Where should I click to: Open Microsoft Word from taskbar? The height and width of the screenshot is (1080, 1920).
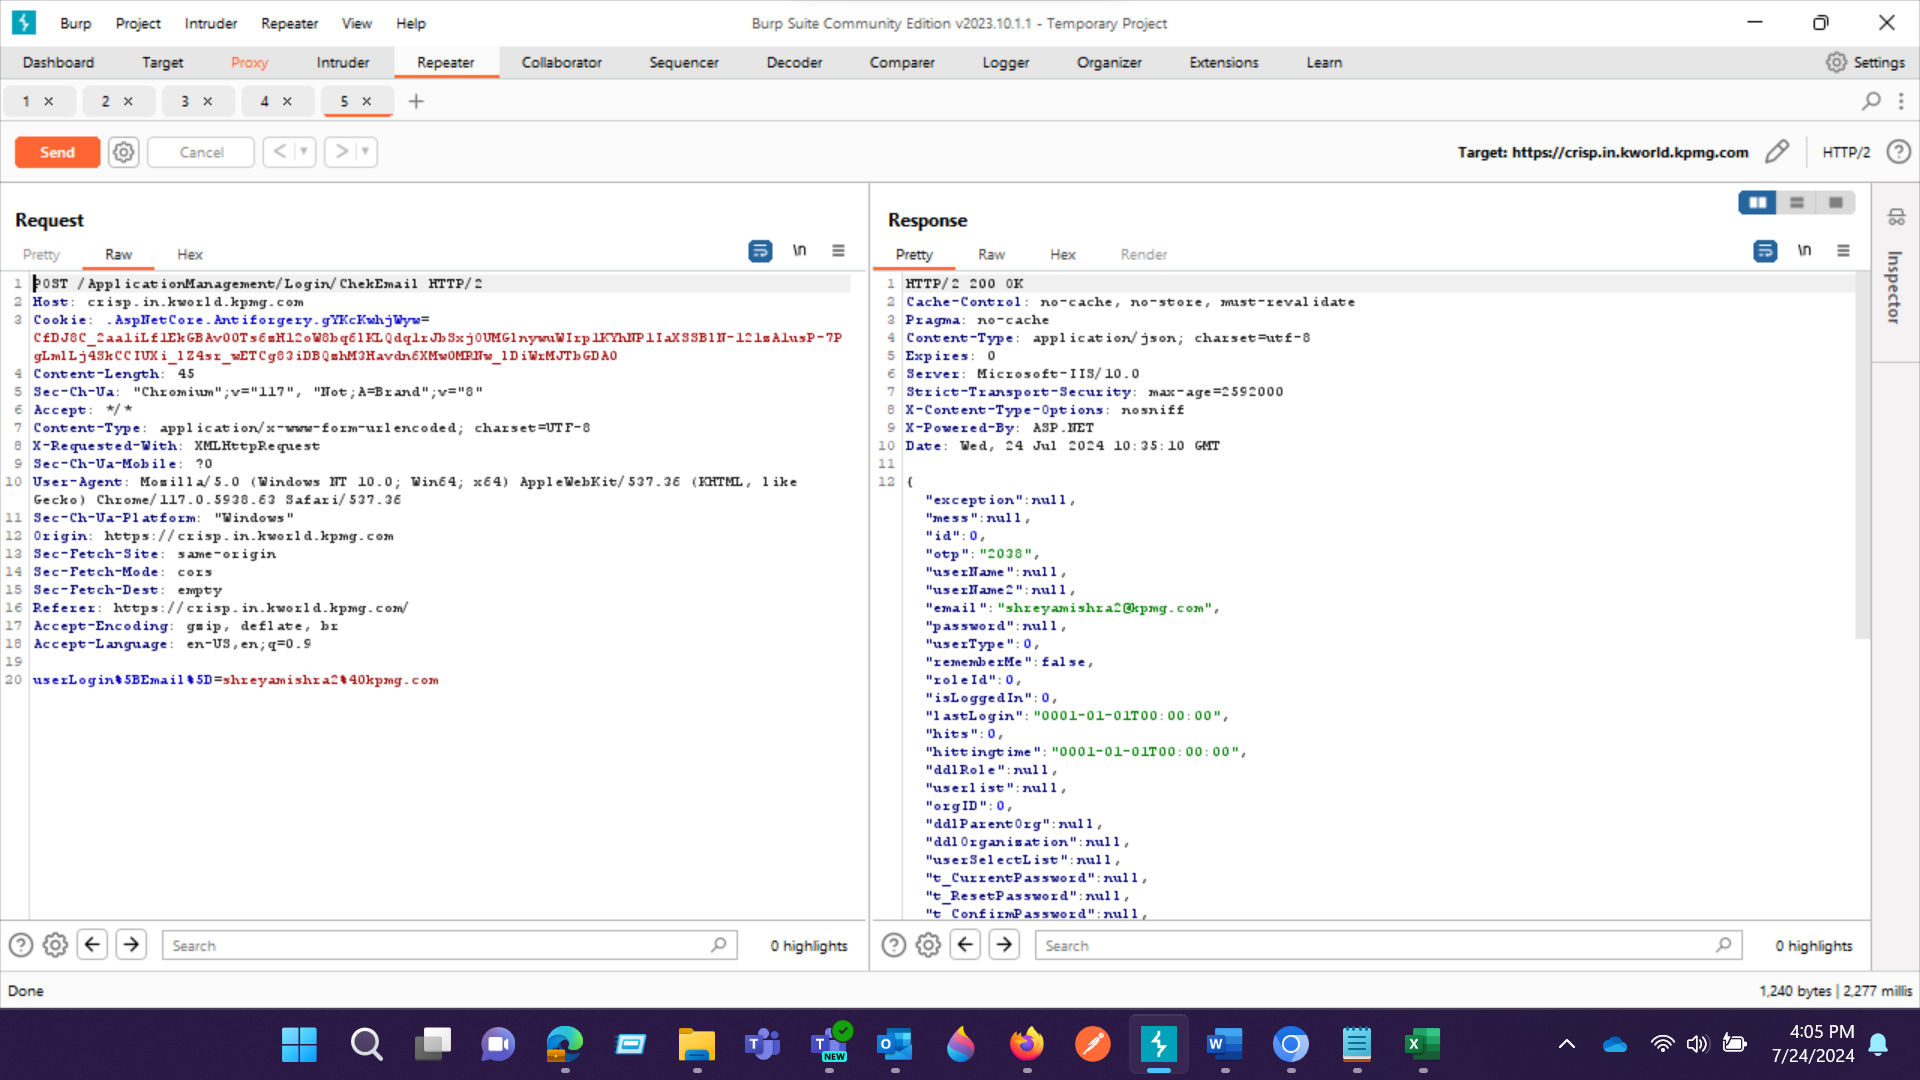click(1224, 1045)
